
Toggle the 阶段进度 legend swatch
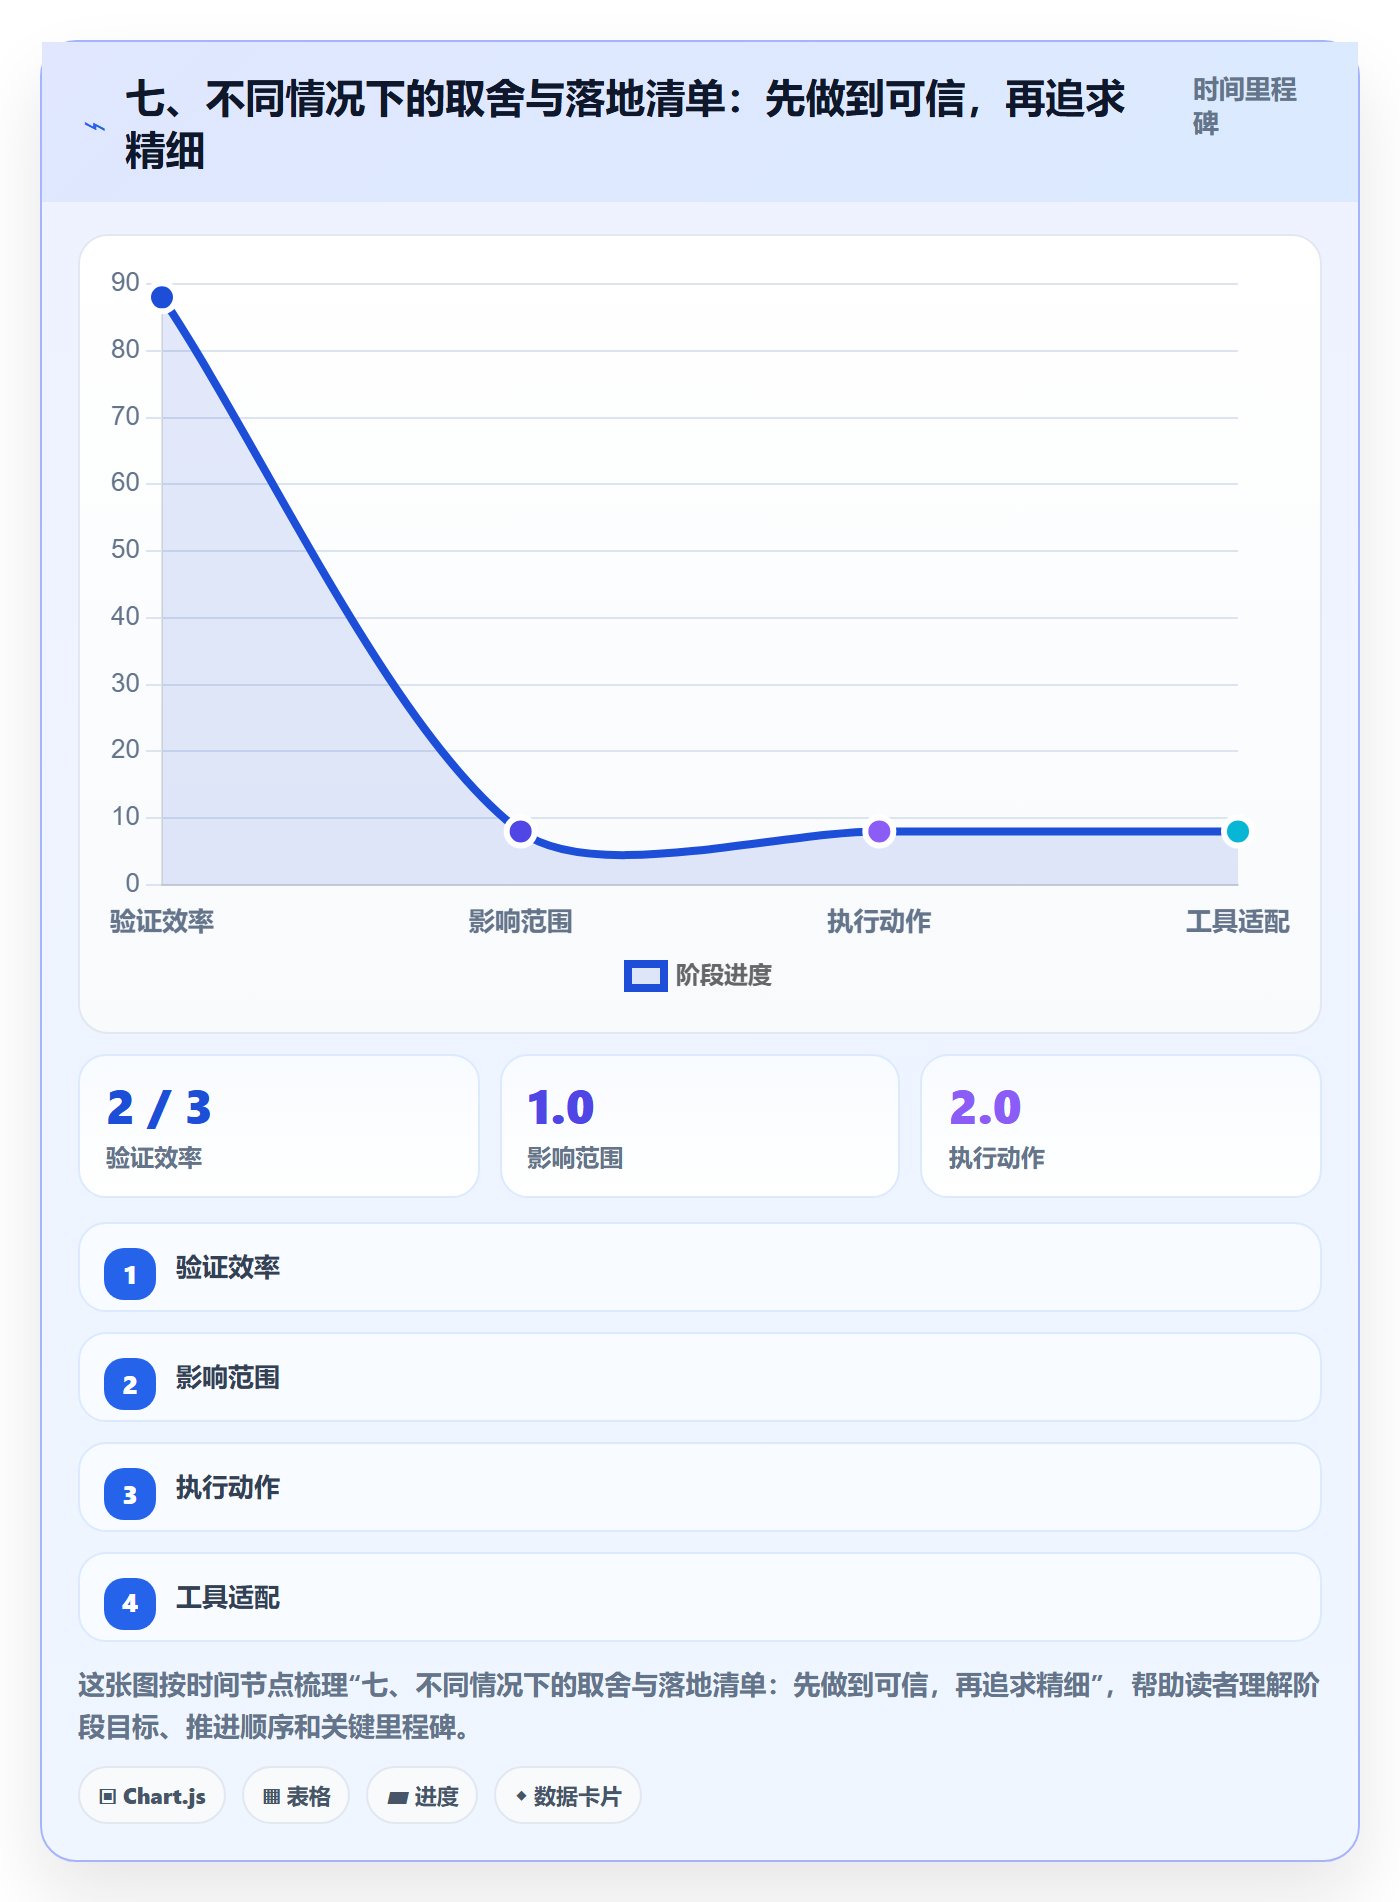coord(645,976)
